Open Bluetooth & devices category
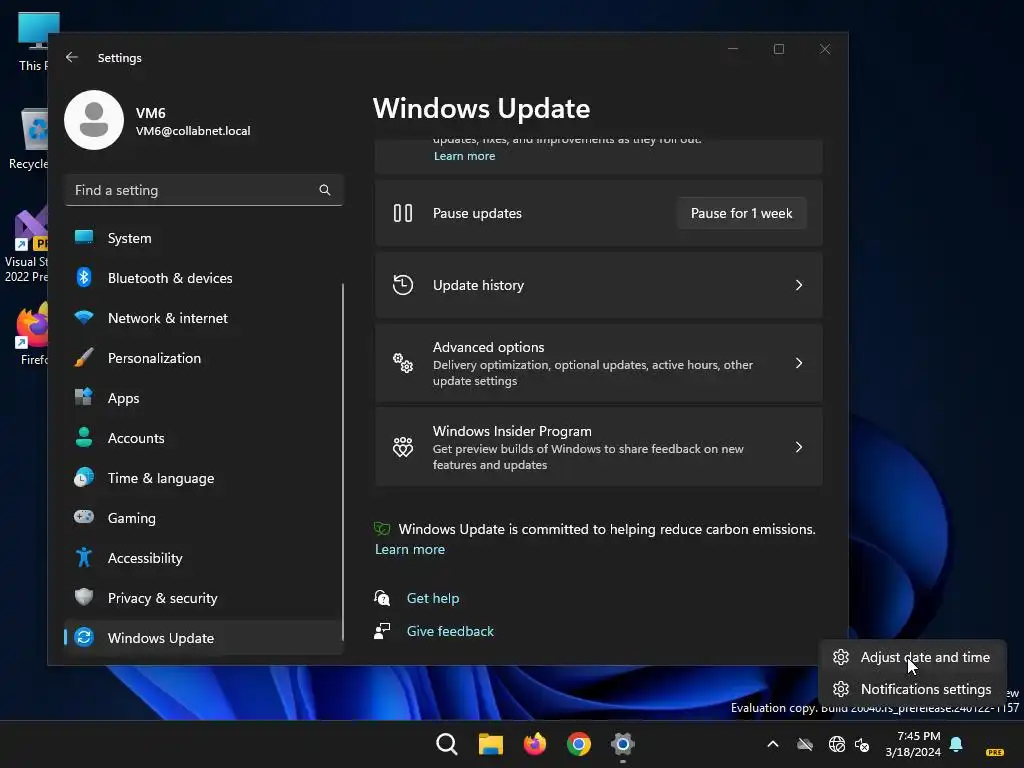This screenshot has width=1024, height=768. 203,278
